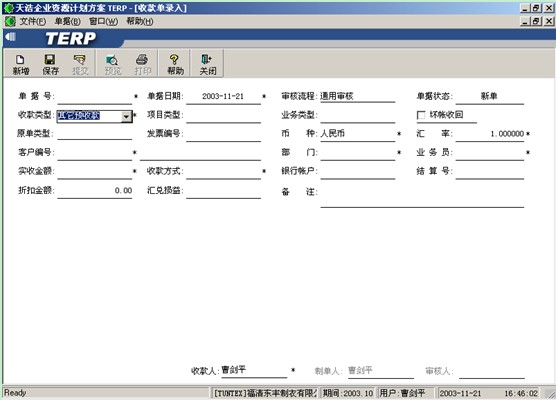Click the 打印 (Print) printer icon
Viewport: 556px width, 400px height.
coord(143,64)
